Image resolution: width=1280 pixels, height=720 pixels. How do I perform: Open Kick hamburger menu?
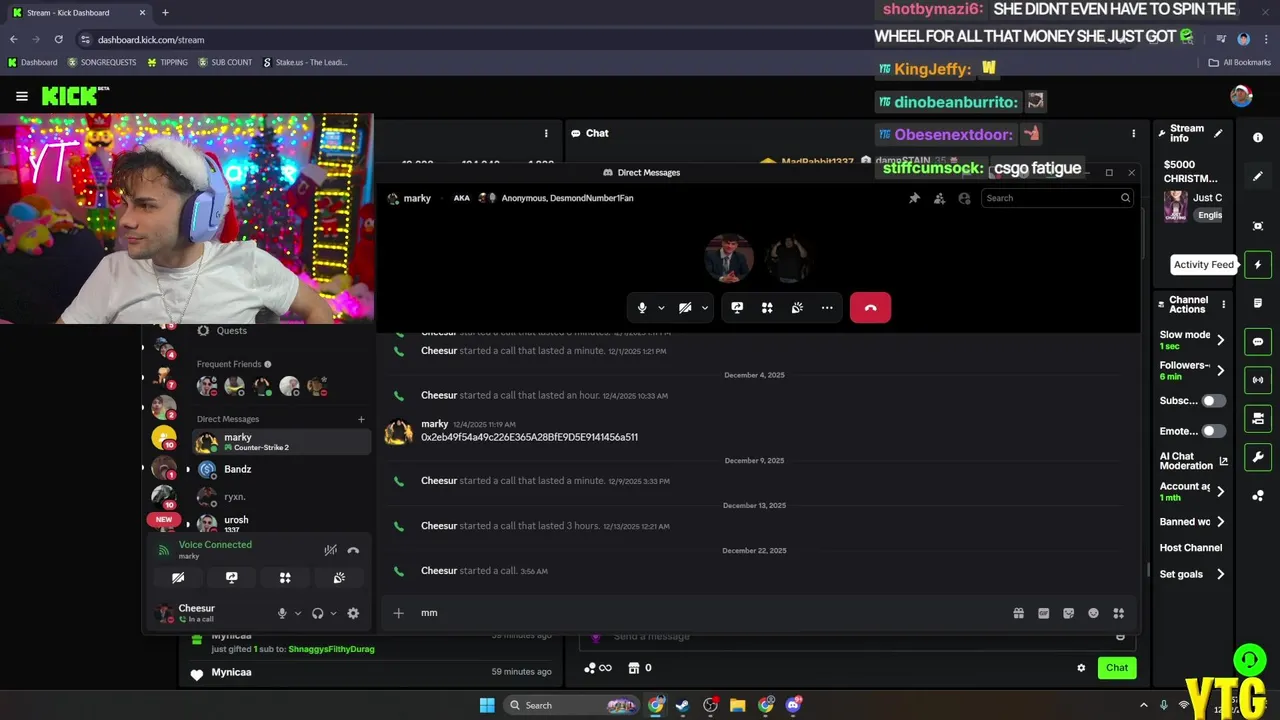22,96
